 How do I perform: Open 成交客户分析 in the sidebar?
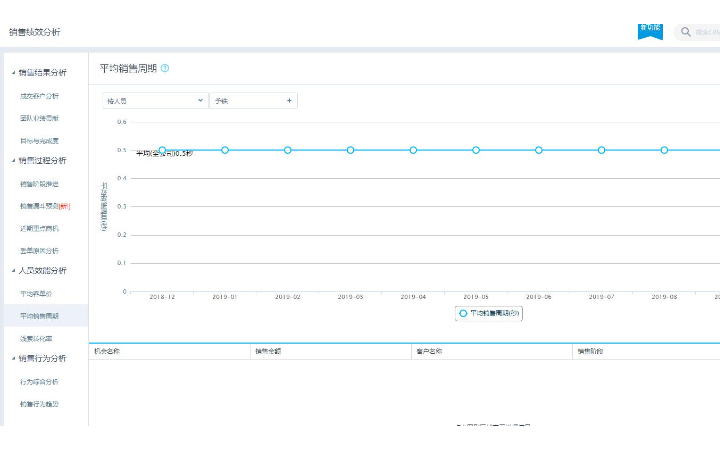(x=40, y=96)
